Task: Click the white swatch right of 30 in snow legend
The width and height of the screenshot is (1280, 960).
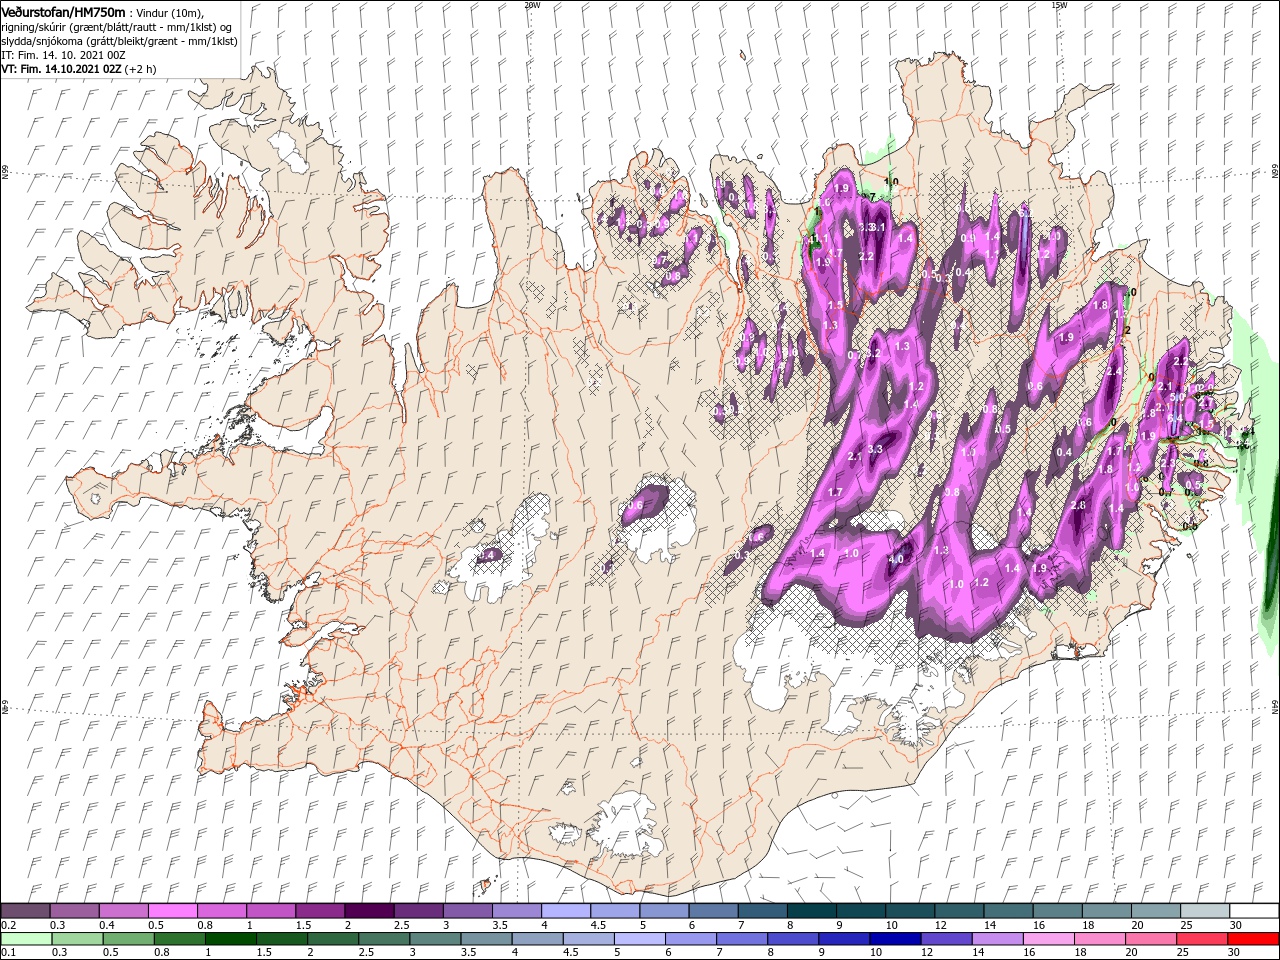Action: point(1255,911)
